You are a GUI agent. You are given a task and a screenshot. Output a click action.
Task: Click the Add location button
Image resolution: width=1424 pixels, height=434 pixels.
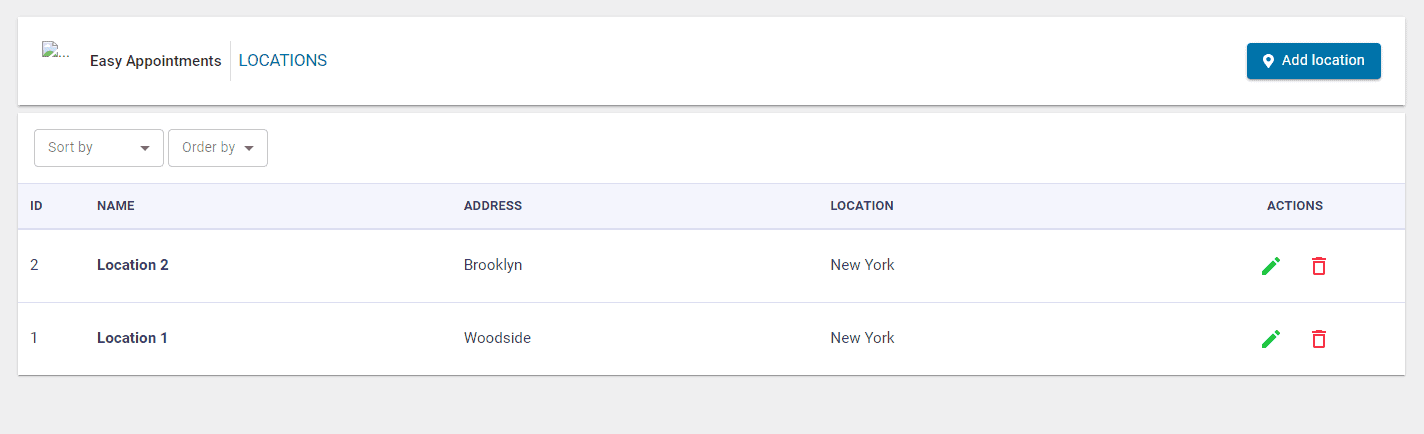pyautogui.click(x=1313, y=61)
